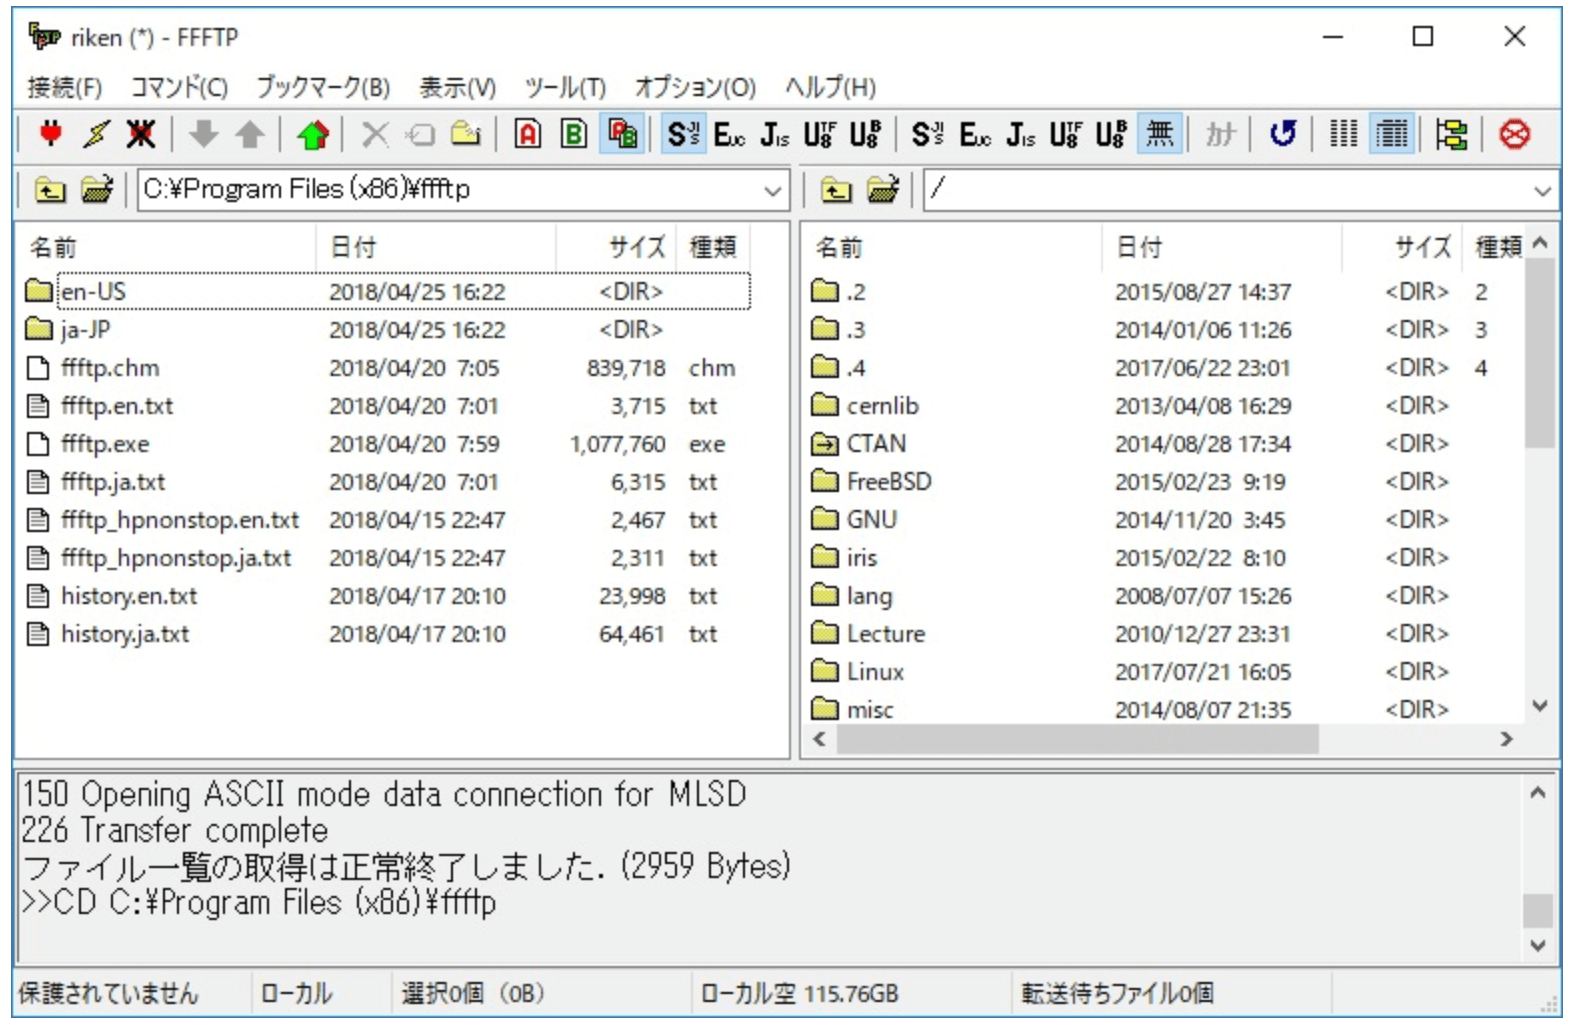Click the red Abort transfer icon
The width and height of the screenshot is (1570, 1030).
[1515, 134]
